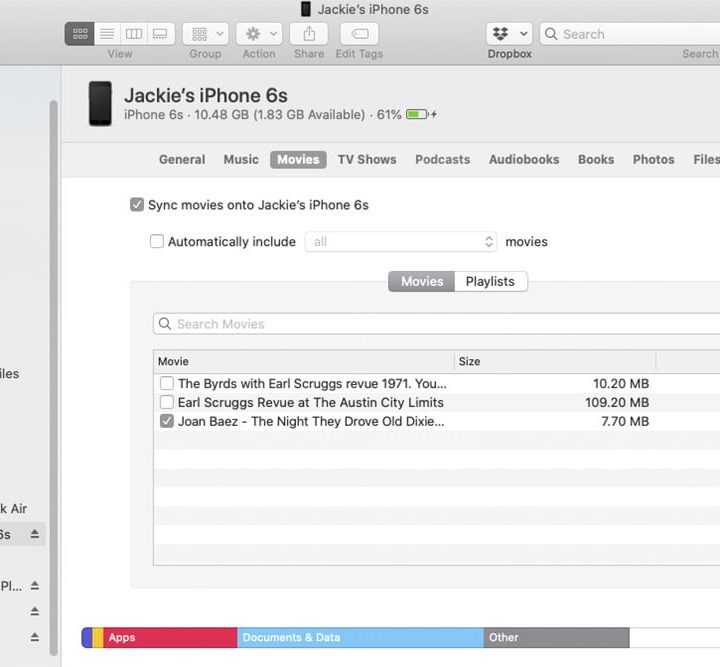The width and height of the screenshot is (720, 667).
Task: Disable Sync movies onto Jackie's iPhone 6s
Action: click(137, 205)
